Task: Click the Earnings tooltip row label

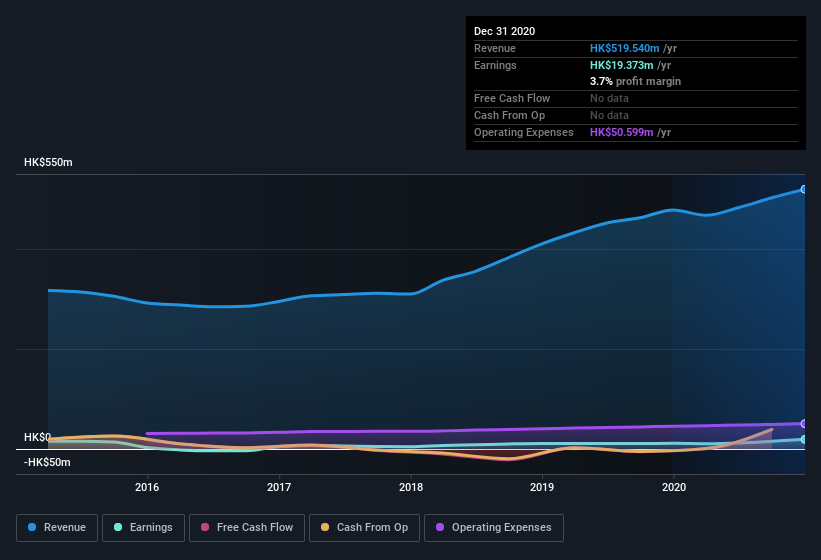Action: 495,65
